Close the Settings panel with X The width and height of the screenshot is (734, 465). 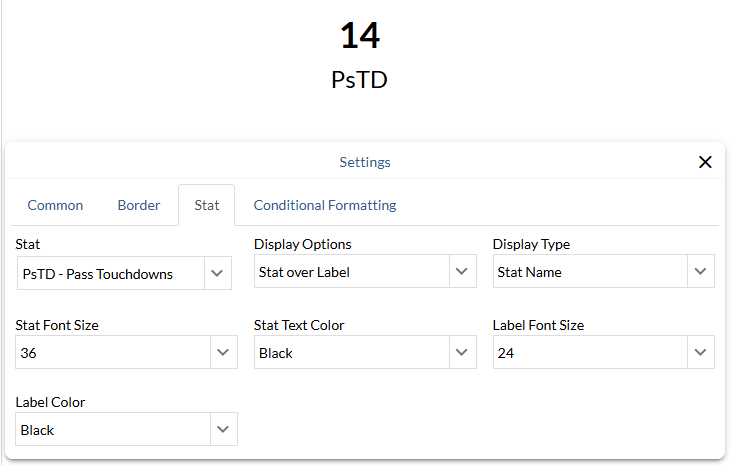coord(705,162)
